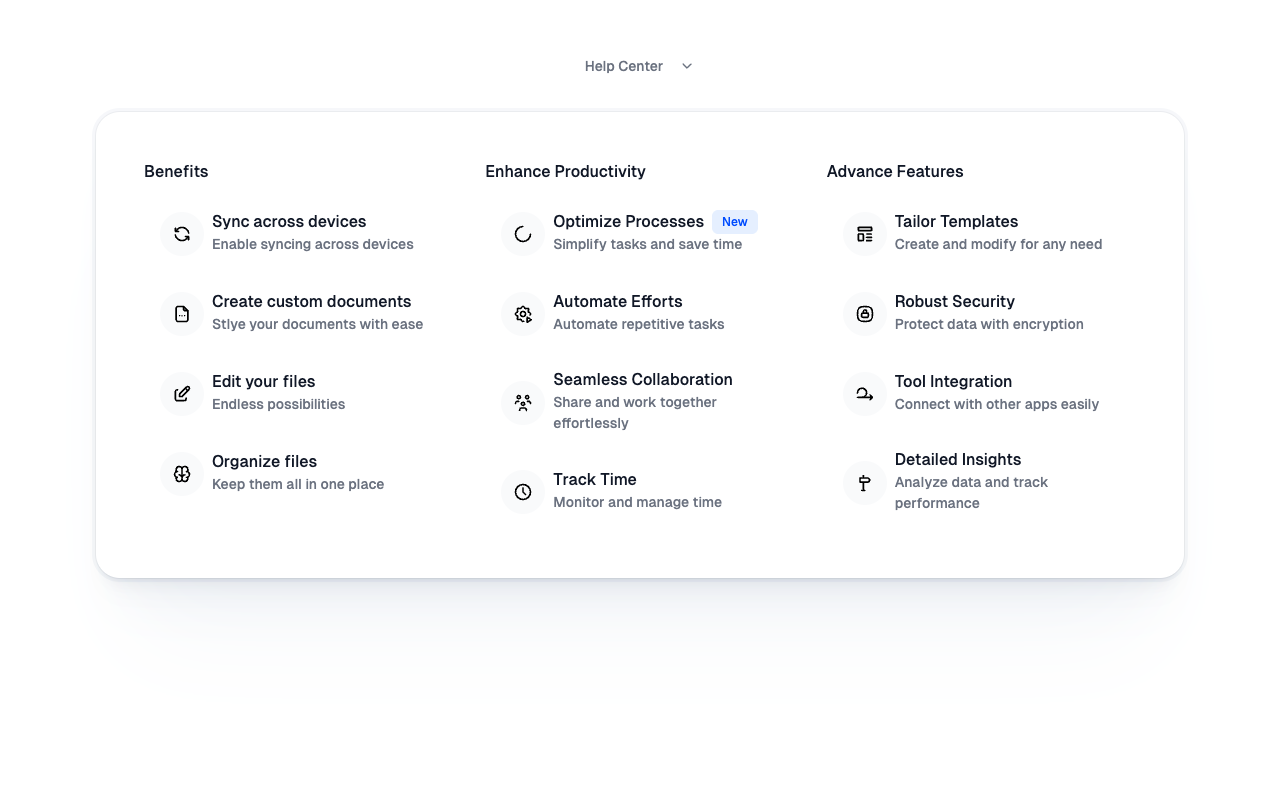The image size is (1280, 800).
Task: Click the Automate Efforts gear icon
Action: click(523, 314)
